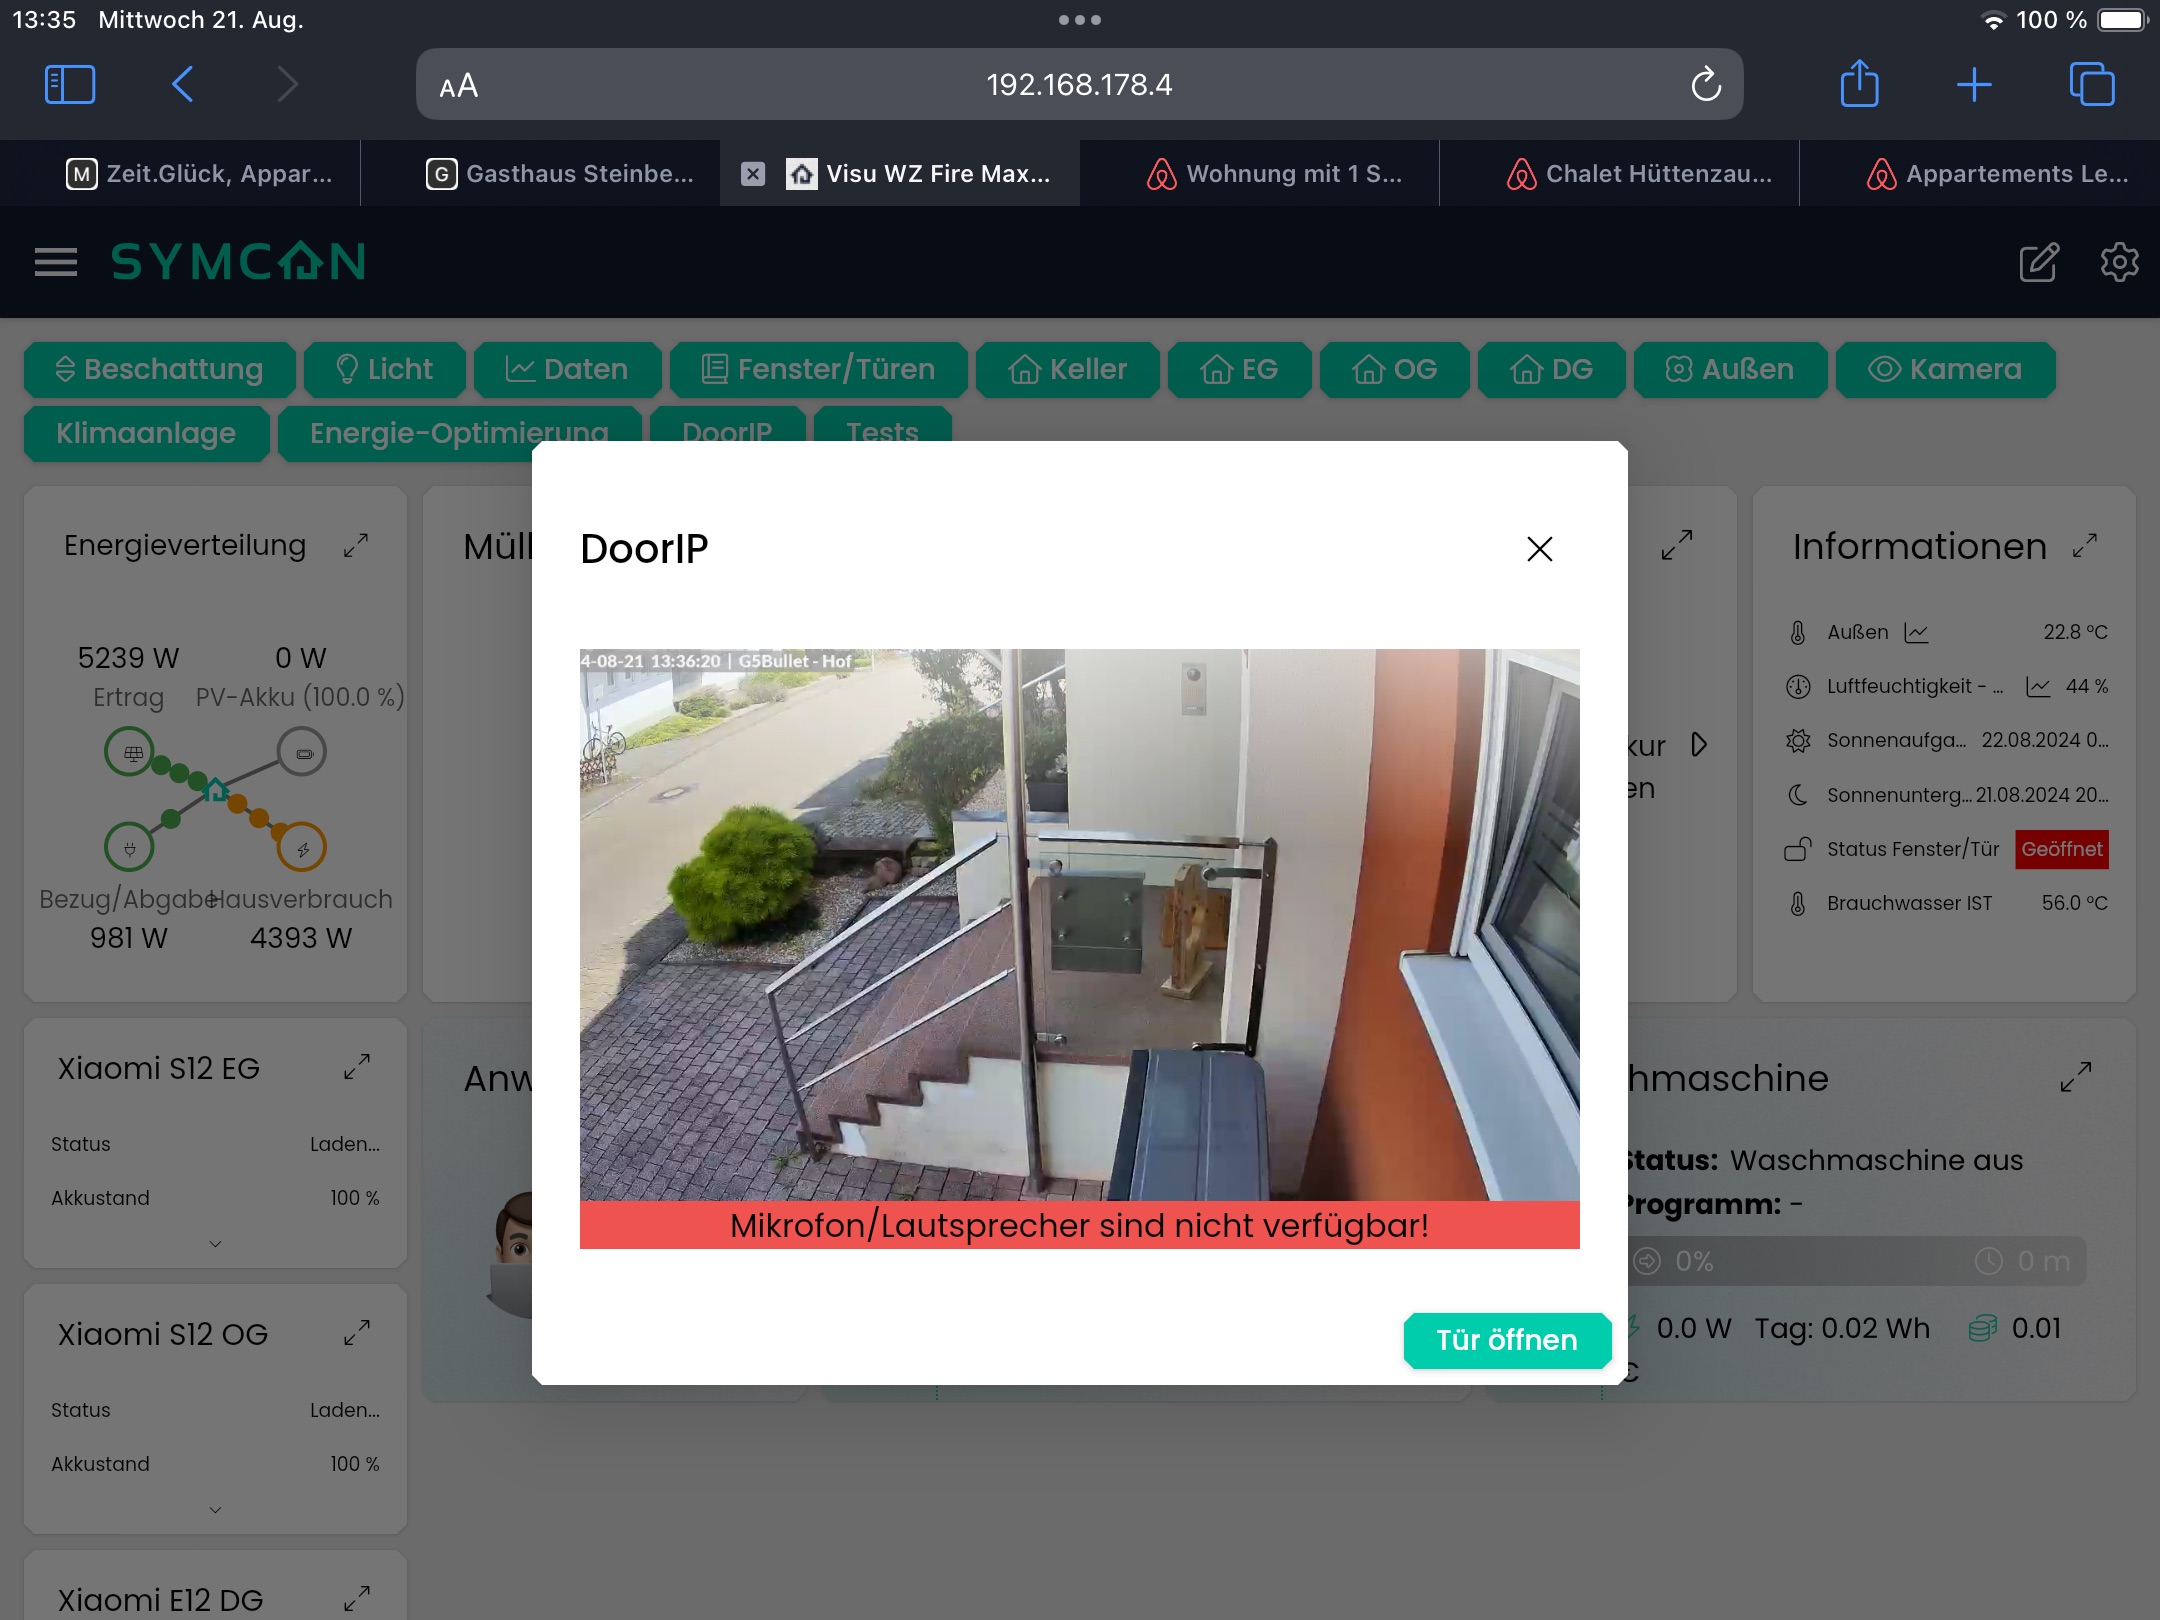The width and height of the screenshot is (2160, 1620).
Task: Click Tür öffnen button
Action: point(1507,1340)
